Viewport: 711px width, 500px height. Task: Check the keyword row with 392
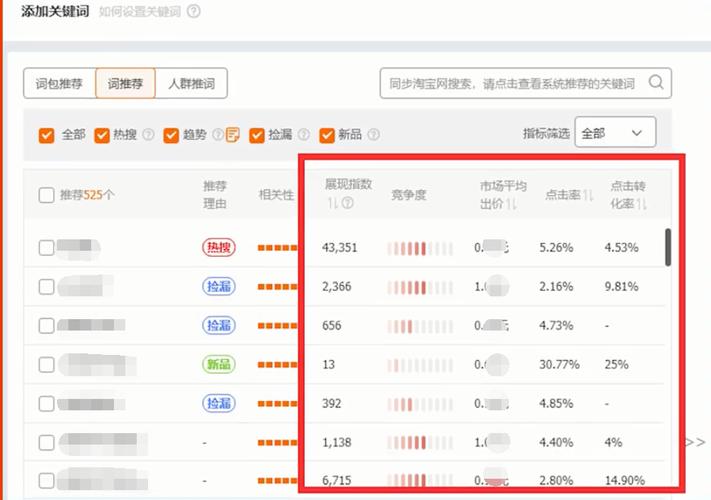[x=46, y=403]
